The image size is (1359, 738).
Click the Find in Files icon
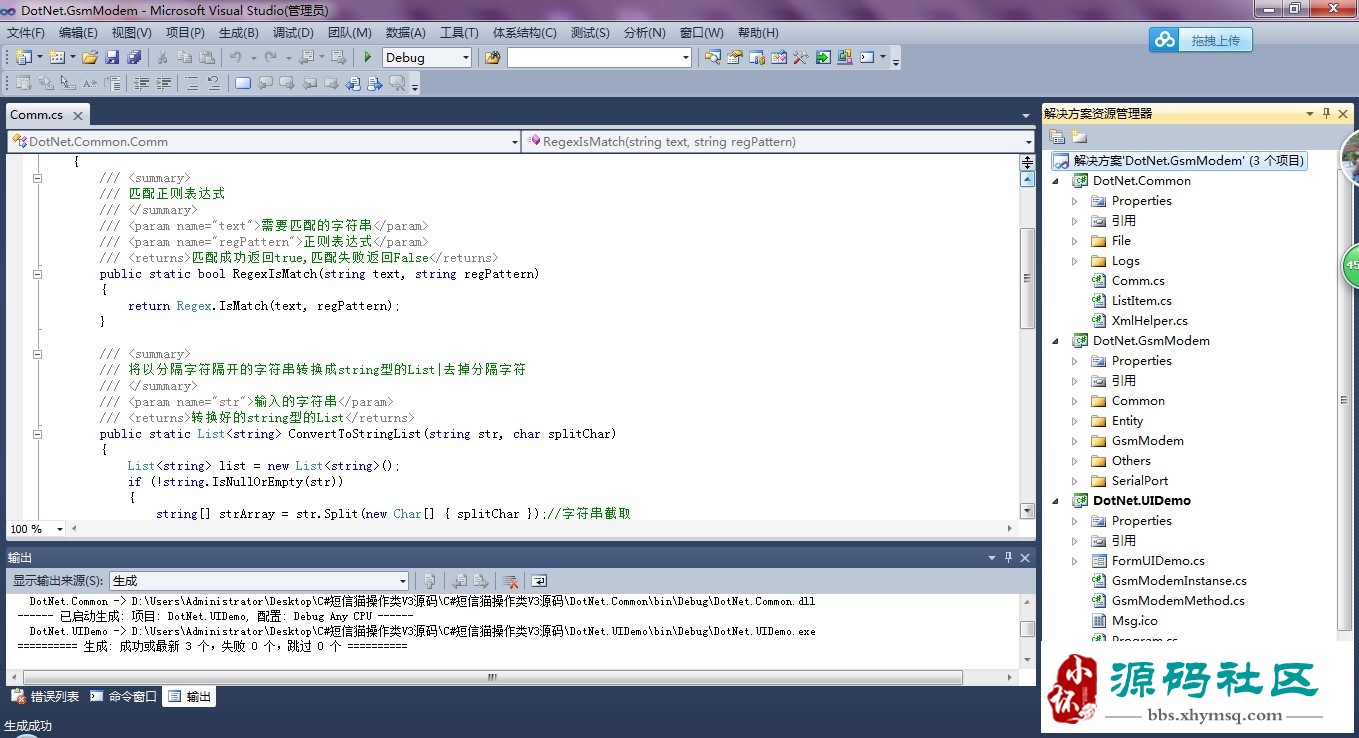(492, 57)
